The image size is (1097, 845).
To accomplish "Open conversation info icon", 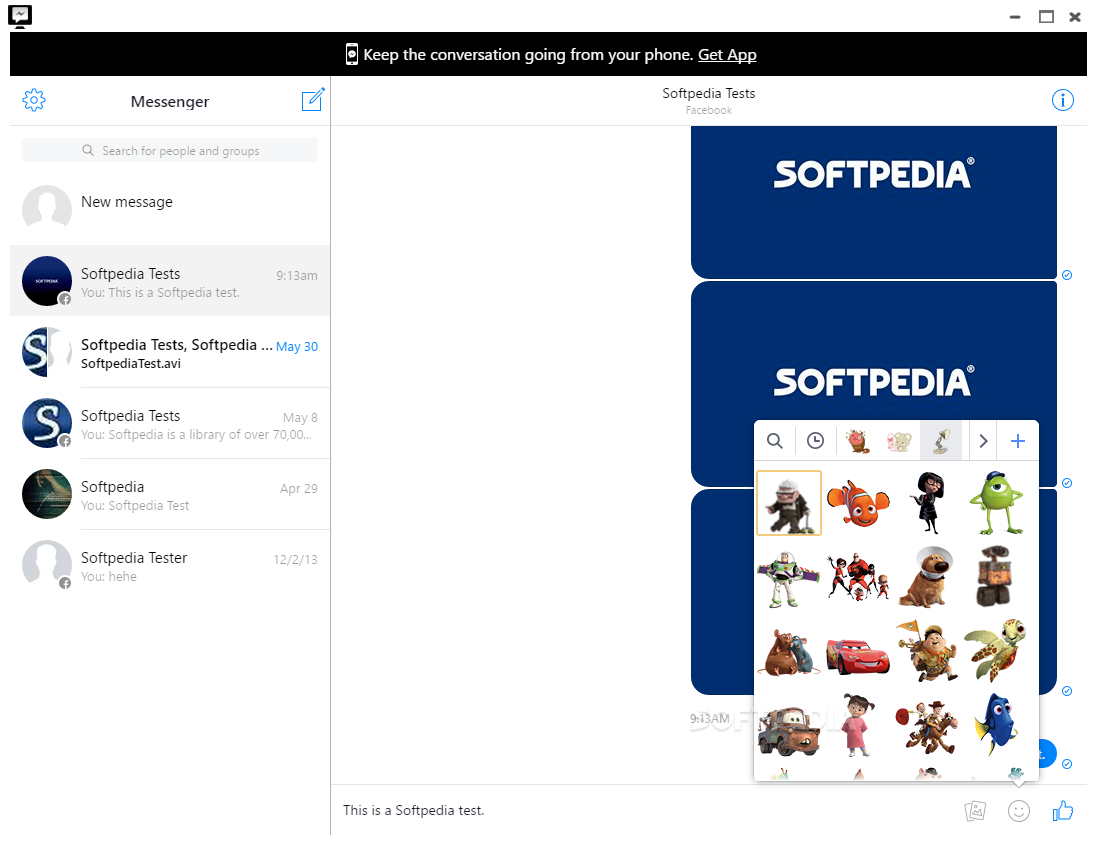I will pos(1063,100).
